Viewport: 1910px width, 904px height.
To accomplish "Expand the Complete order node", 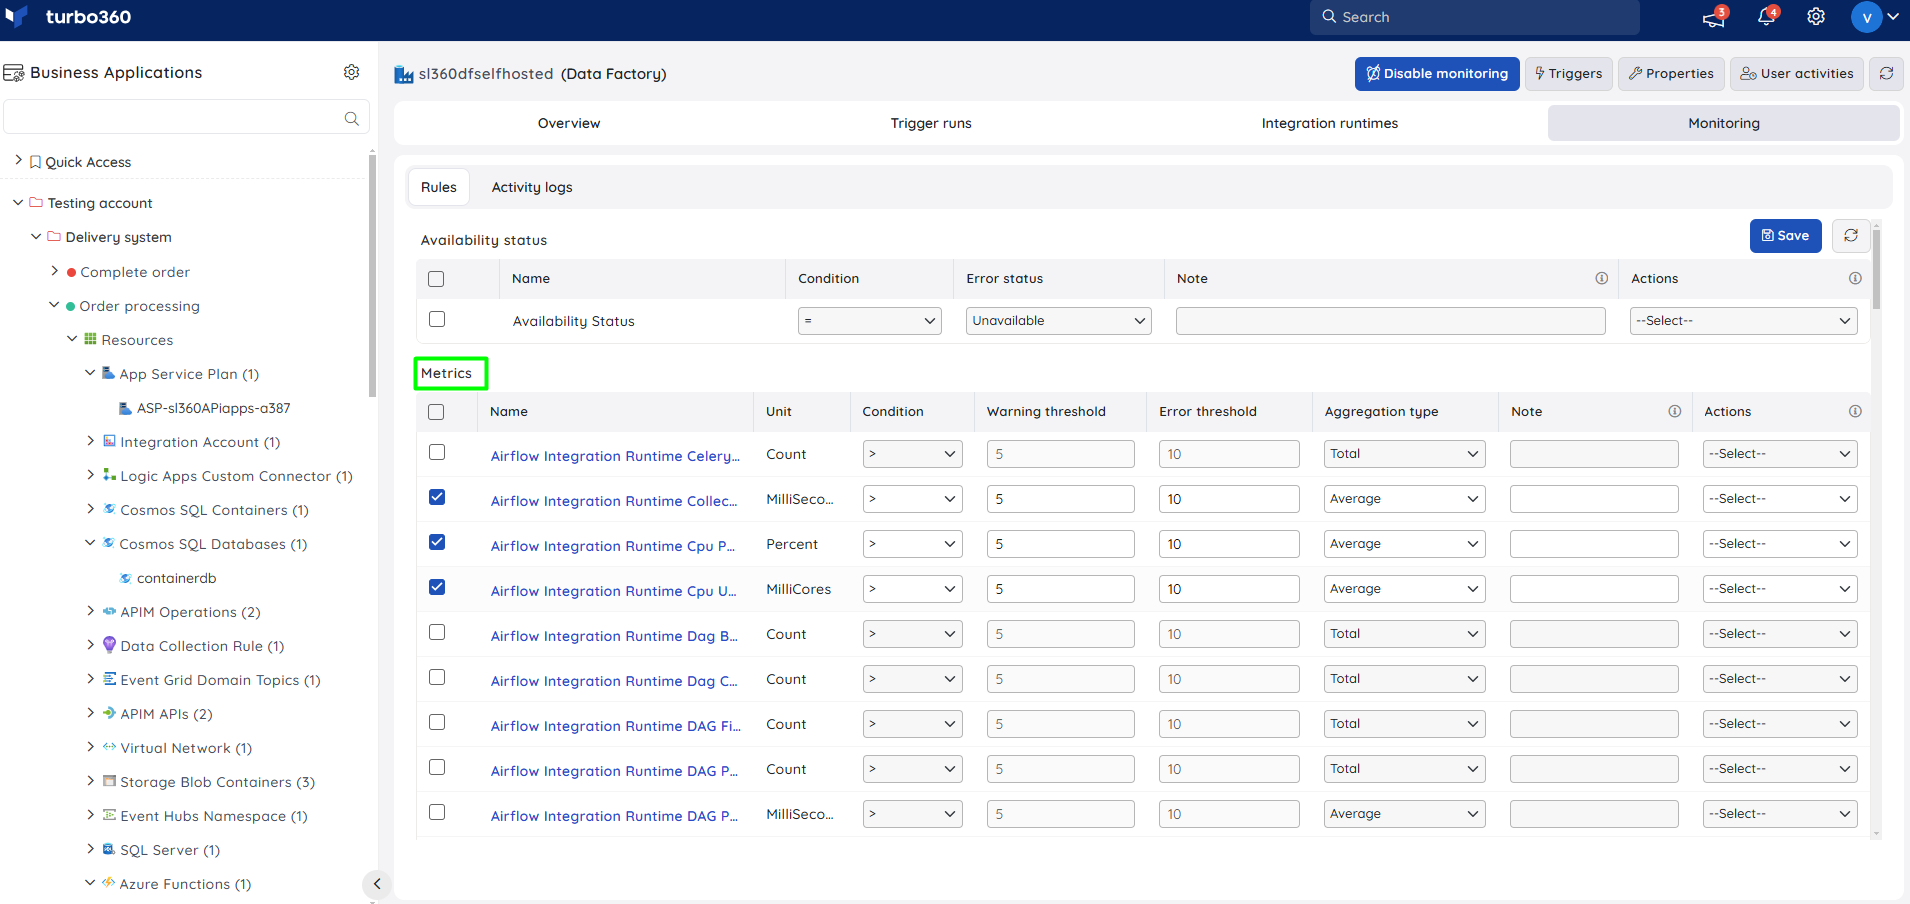I will (x=54, y=271).
